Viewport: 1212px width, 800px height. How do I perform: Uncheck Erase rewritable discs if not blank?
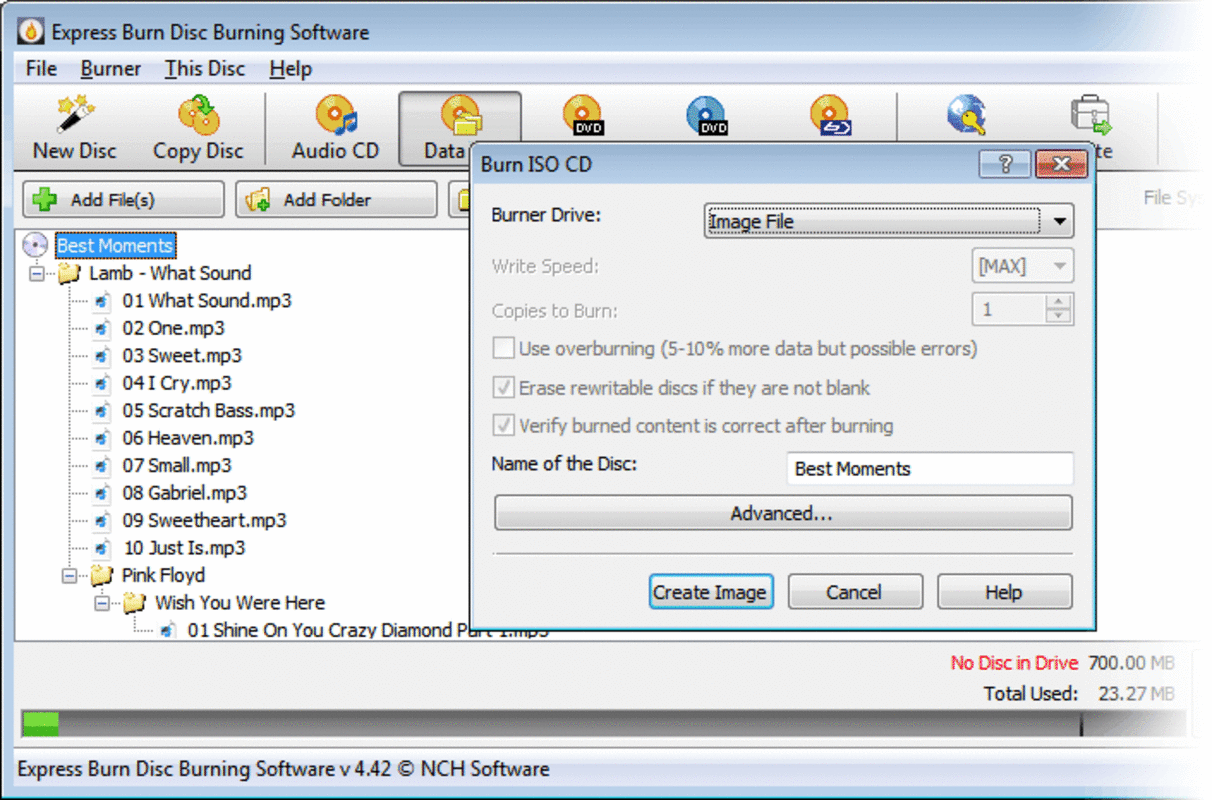(x=504, y=388)
